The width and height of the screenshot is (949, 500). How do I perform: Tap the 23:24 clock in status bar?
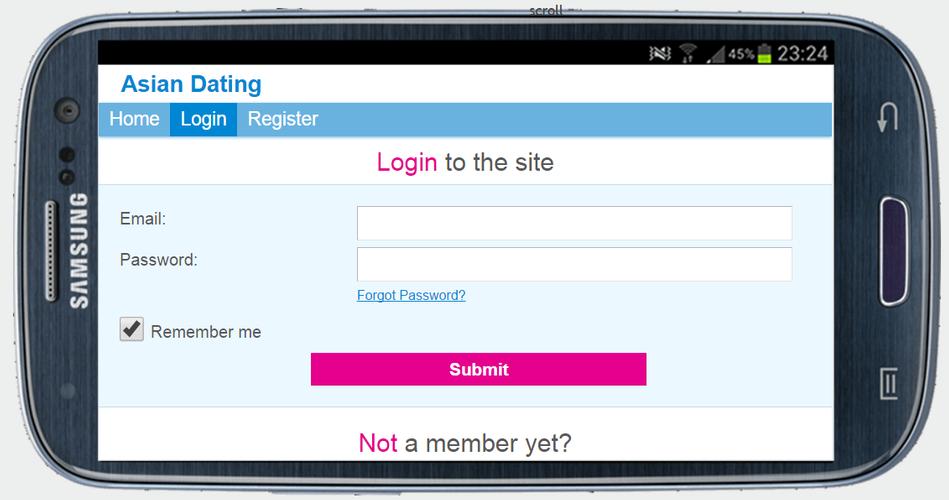coord(802,53)
